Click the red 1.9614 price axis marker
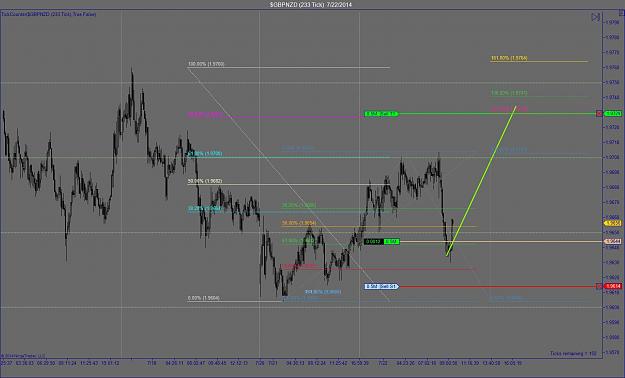The width and height of the screenshot is (625, 378). click(x=613, y=286)
